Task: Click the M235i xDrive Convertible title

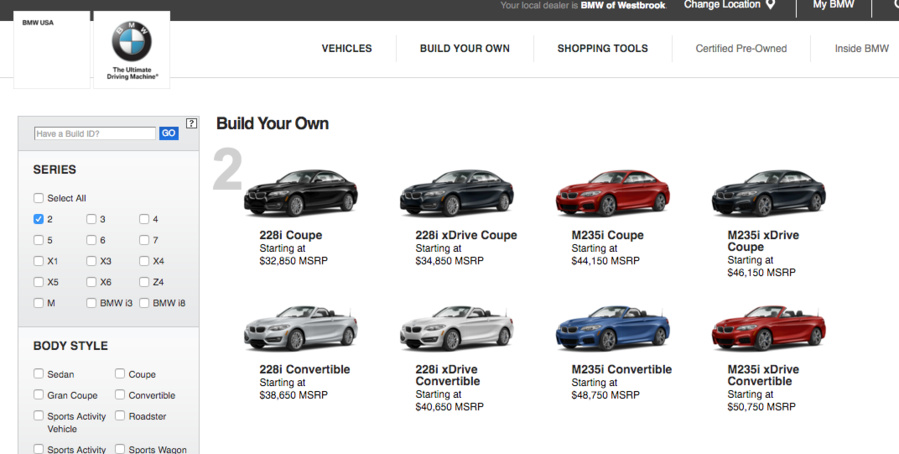Action: [x=763, y=375]
